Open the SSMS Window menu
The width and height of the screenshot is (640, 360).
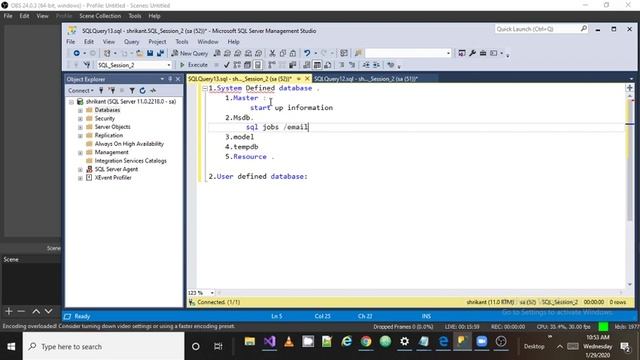tap(208, 42)
